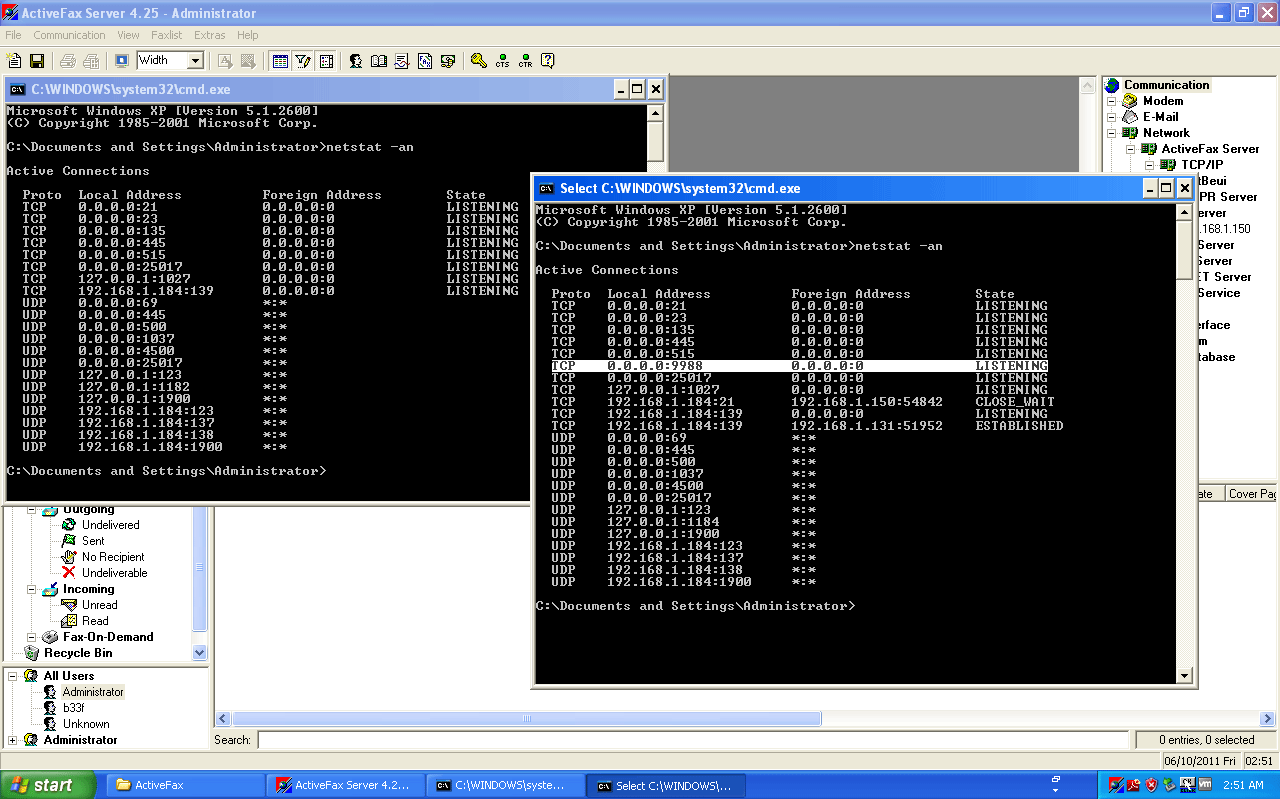Select the Unread incoming folder
This screenshot has height=799, width=1280.
(x=99, y=605)
